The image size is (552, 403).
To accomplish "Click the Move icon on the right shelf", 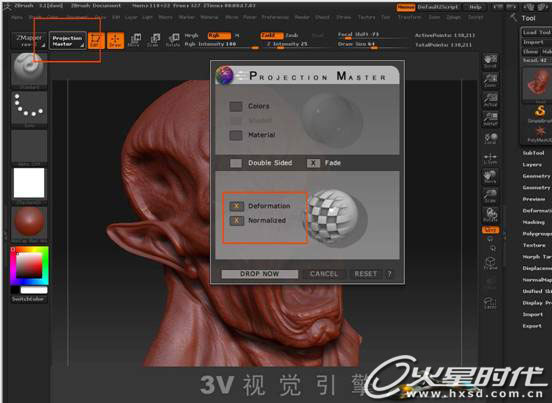I will tap(490, 177).
